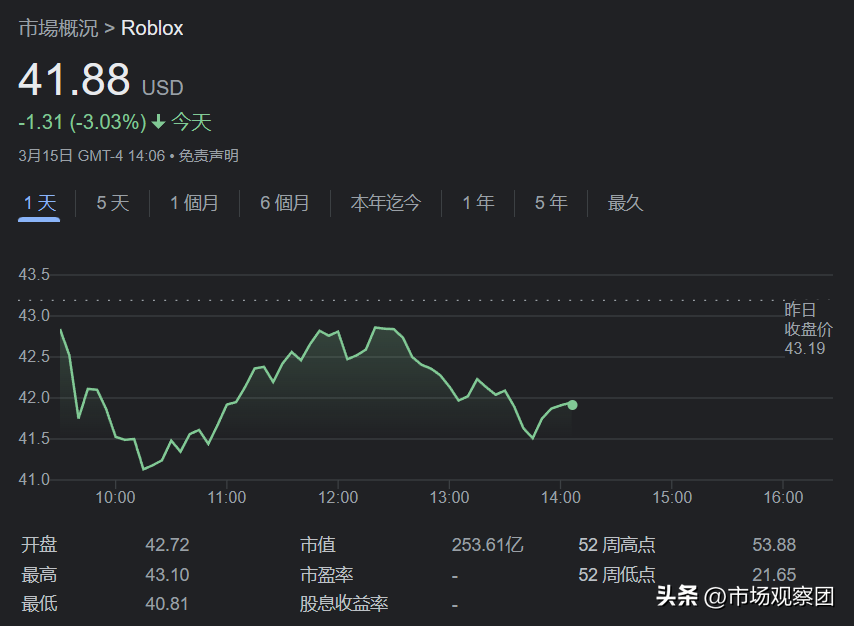Select the 最久 maximum range tab
This screenshot has height=626, width=854.
click(x=625, y=203)
